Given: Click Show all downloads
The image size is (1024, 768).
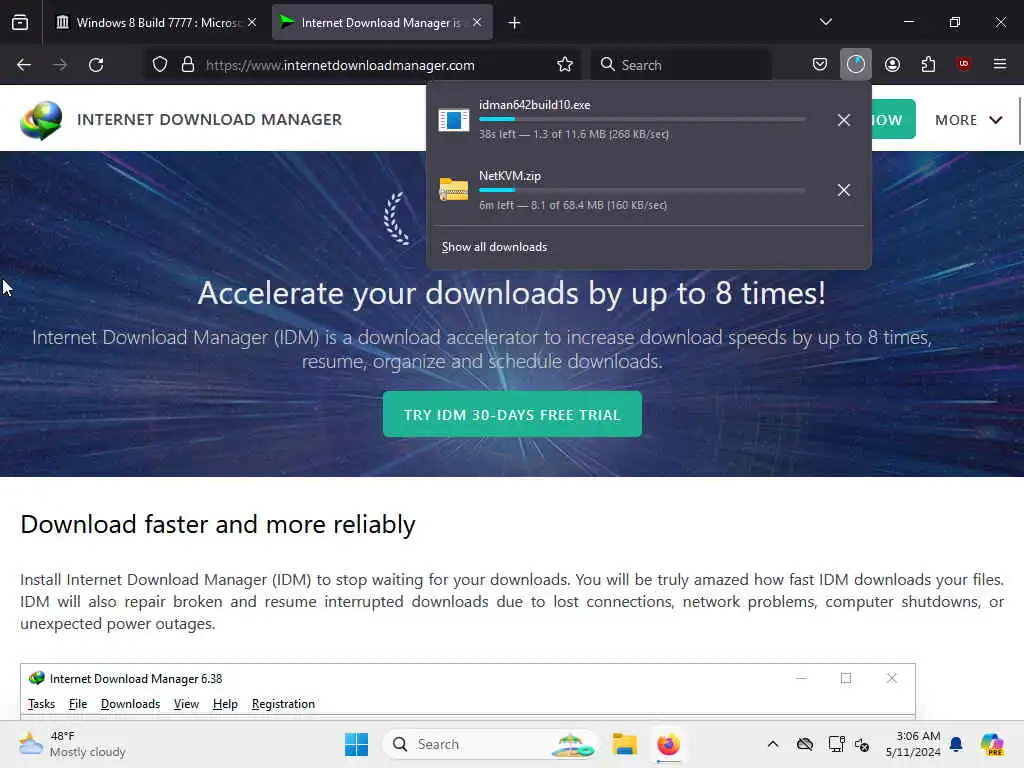Looking at the screenshot, I should point(494,247).
